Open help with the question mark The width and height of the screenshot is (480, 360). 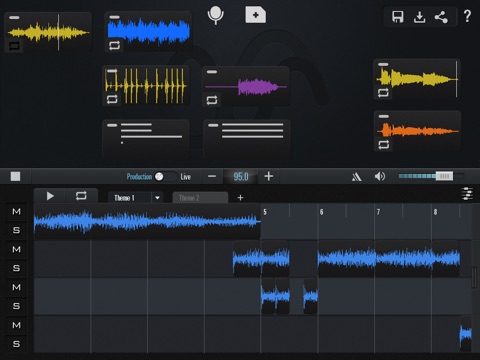coord(467,16)
